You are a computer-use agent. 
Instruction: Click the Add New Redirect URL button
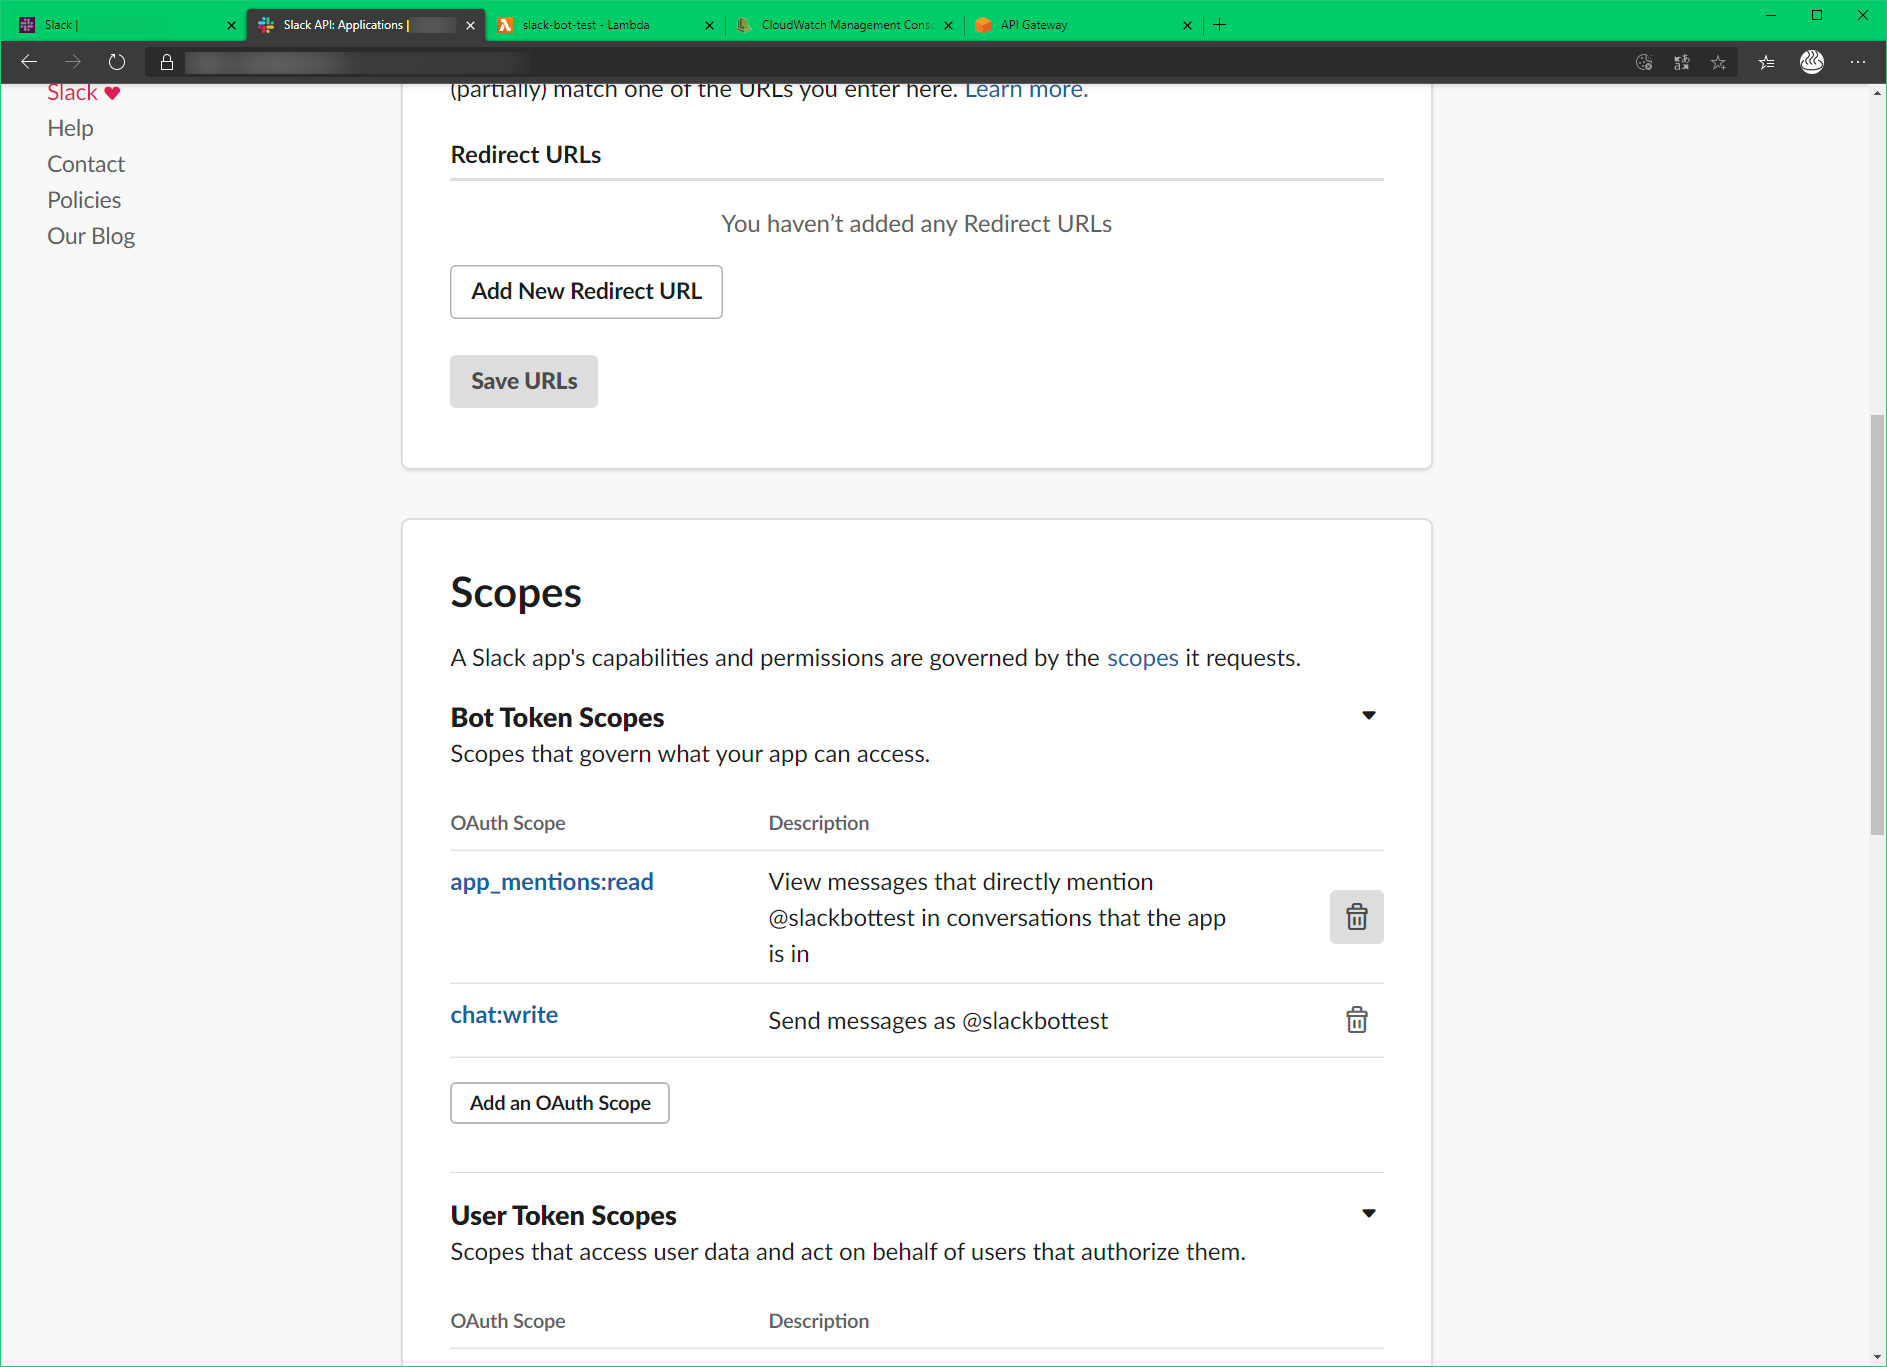586,291
